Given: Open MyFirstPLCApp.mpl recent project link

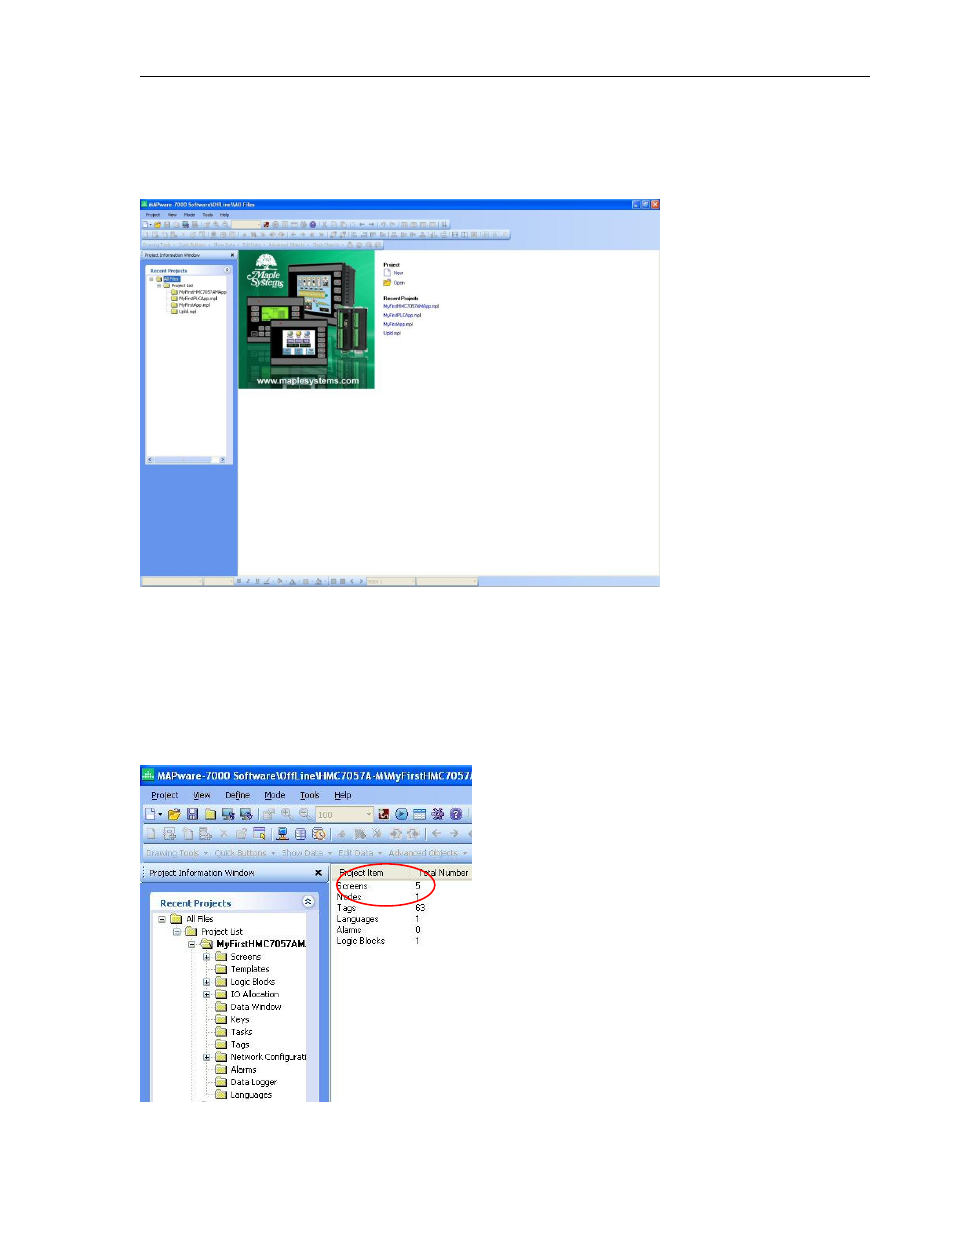Looking at the screenshot, I should (x=402, y=315).
